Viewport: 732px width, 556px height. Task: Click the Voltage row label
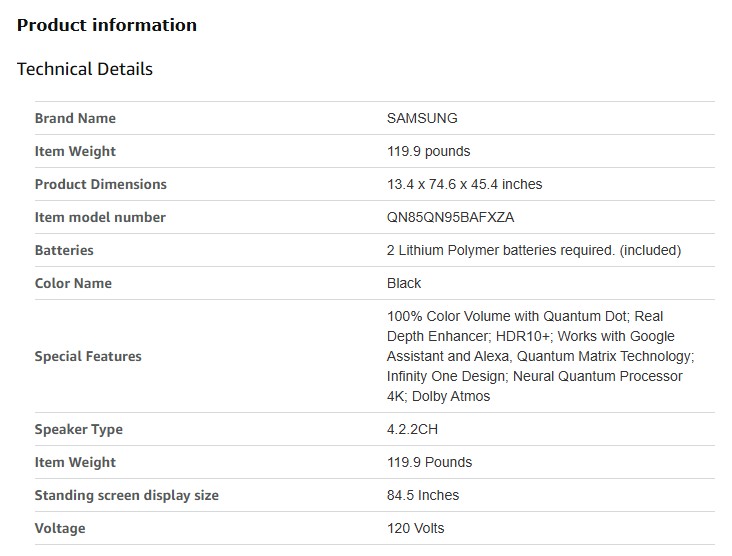pyautogui.click(x=60, y=528)
